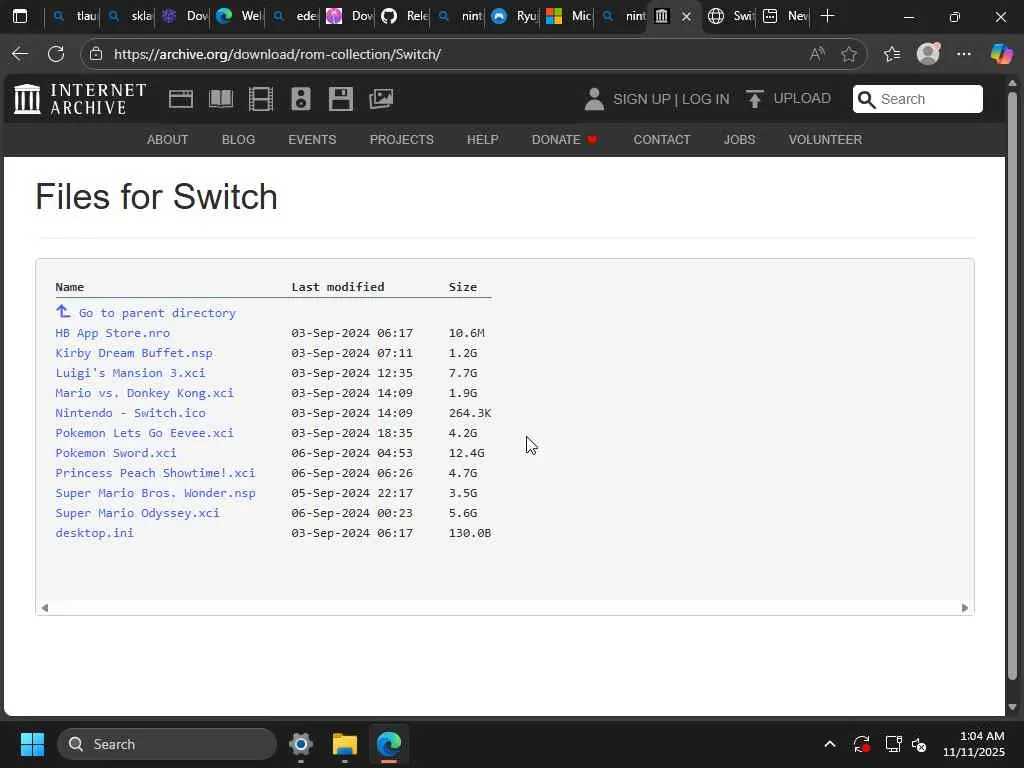Add page to favorites star icon
This screenshot has width=1024, height=768.
click(x=848, y=54)
